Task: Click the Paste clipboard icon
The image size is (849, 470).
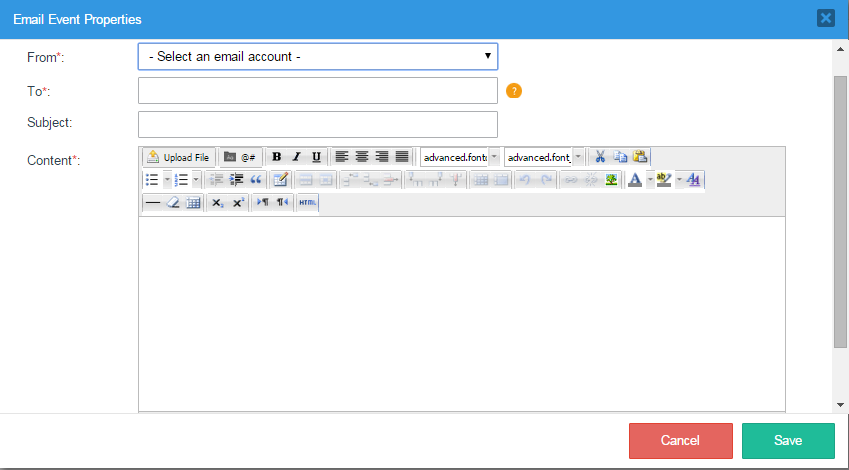Action: [640, 157]
